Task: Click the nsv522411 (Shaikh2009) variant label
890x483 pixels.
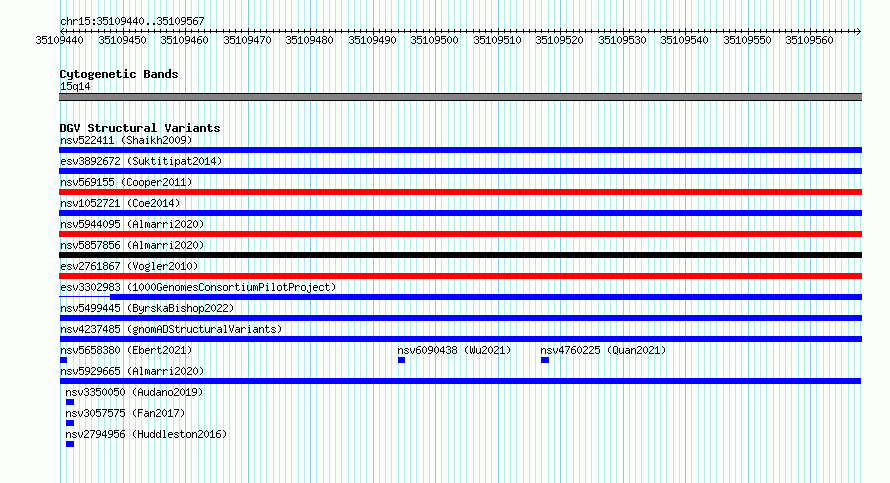Action: click(x=126, y=140)
